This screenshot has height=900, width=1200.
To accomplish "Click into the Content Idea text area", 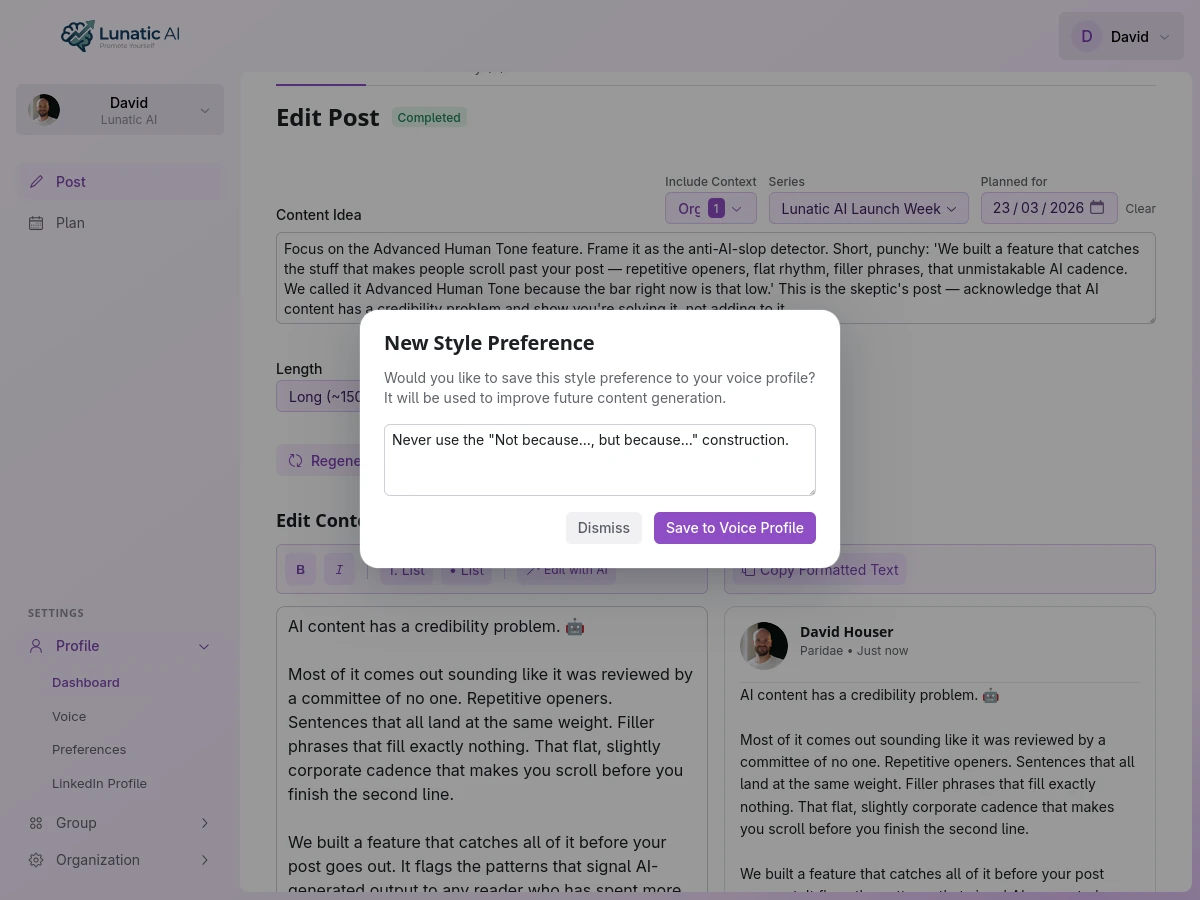I will point(716,278).
